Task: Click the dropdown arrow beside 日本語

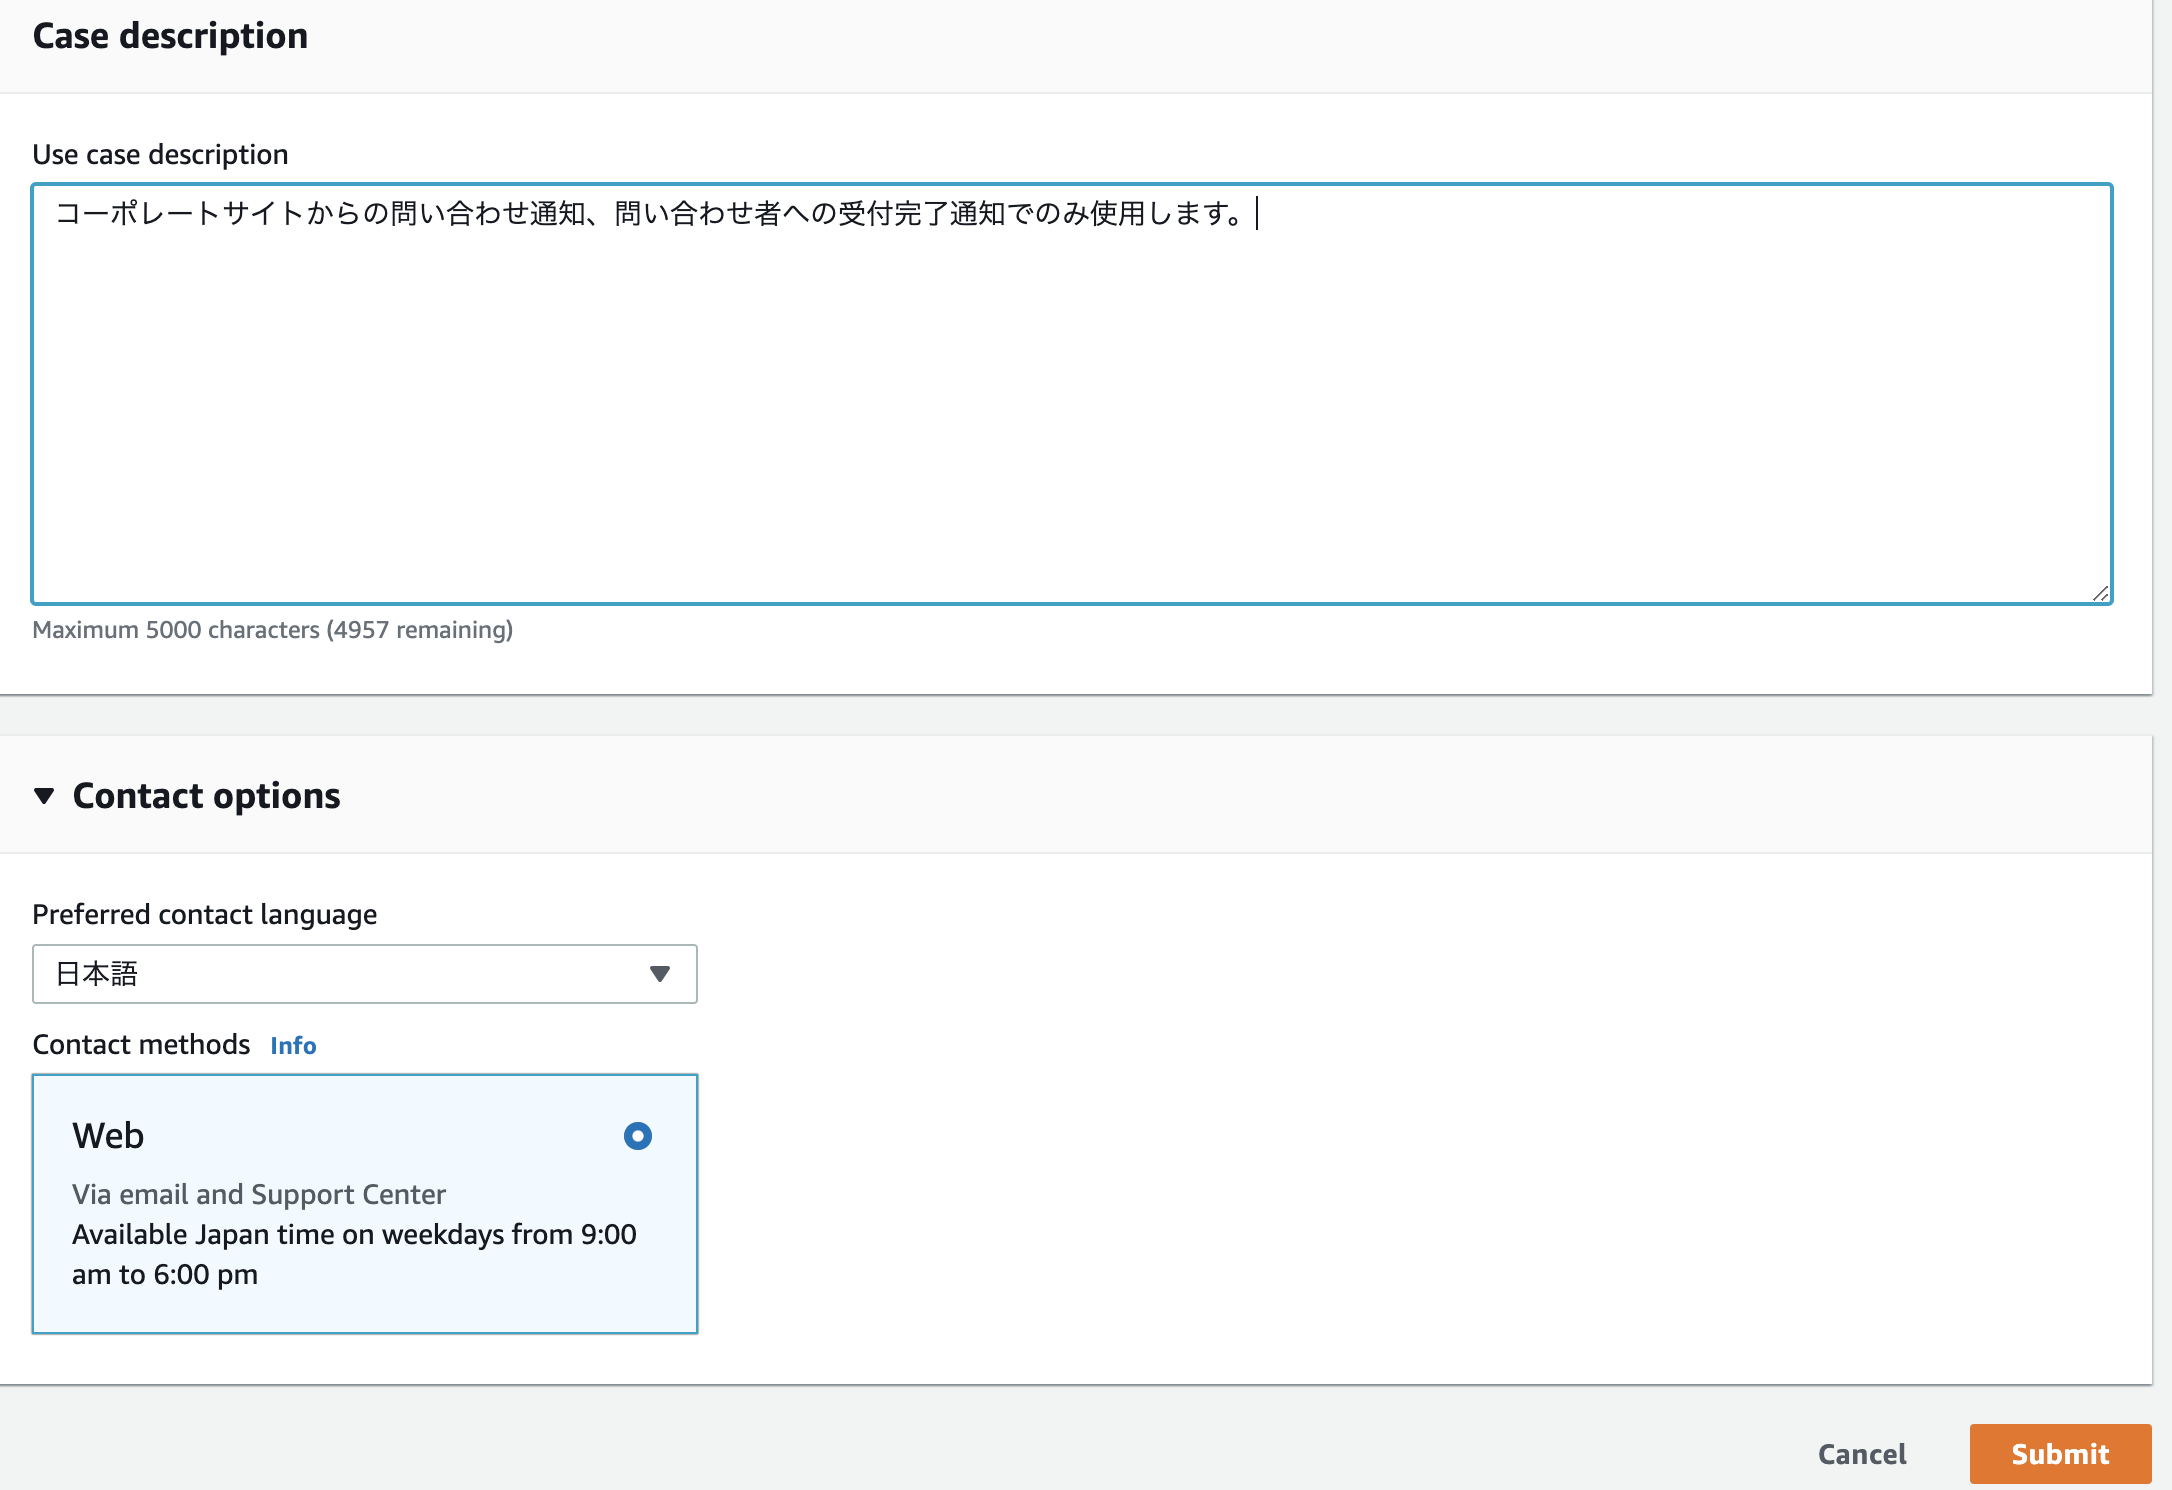Action: click(659, 973)
